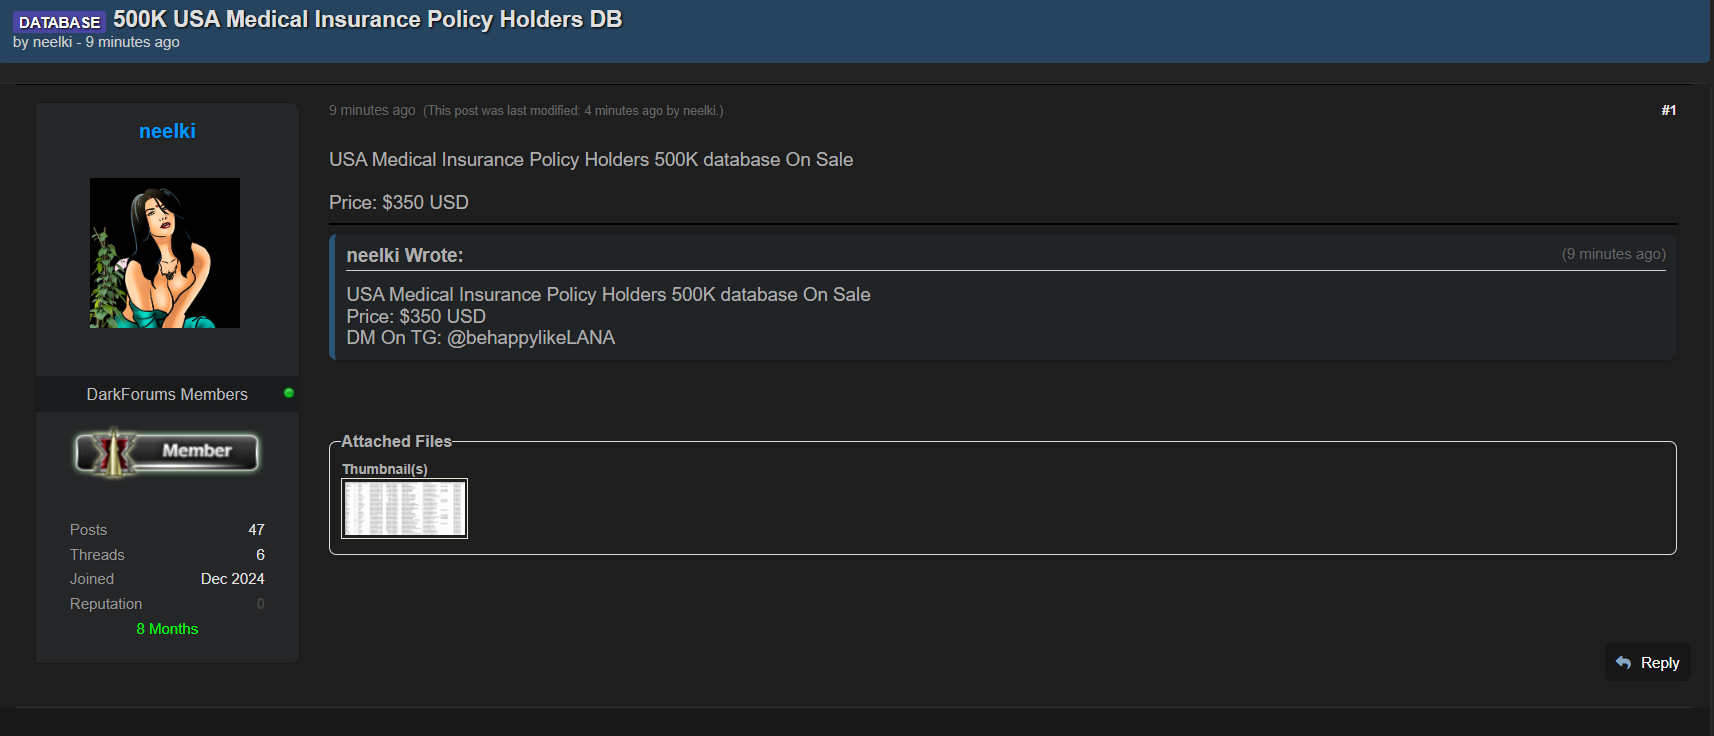
Task: Open the attached file thumbnail
Action: click(404, 508)
